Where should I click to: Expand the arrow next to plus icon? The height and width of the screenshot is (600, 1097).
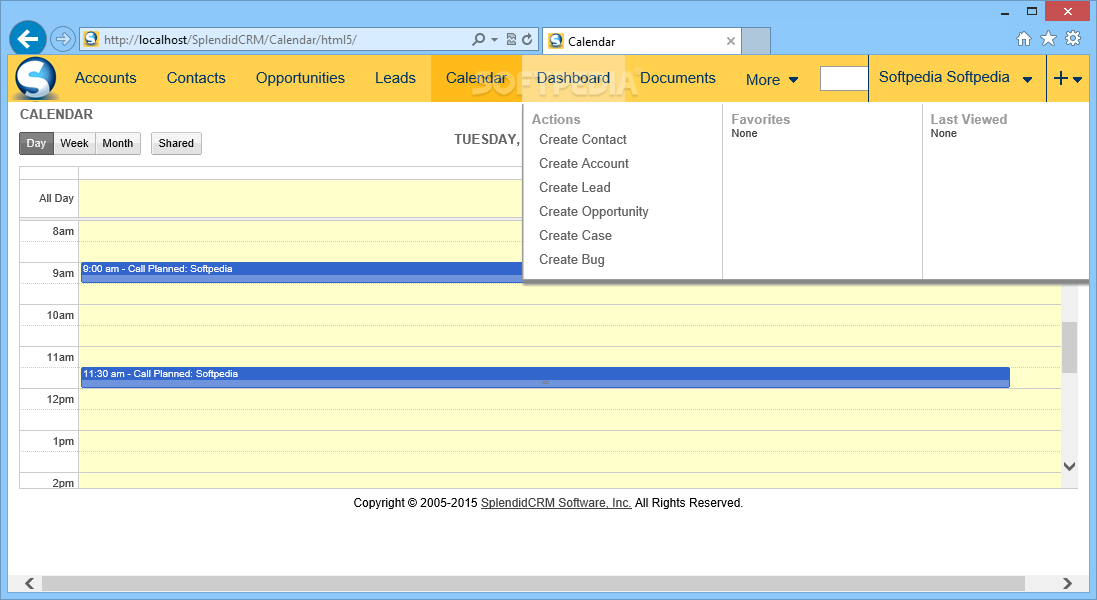tap(1077, 80)
